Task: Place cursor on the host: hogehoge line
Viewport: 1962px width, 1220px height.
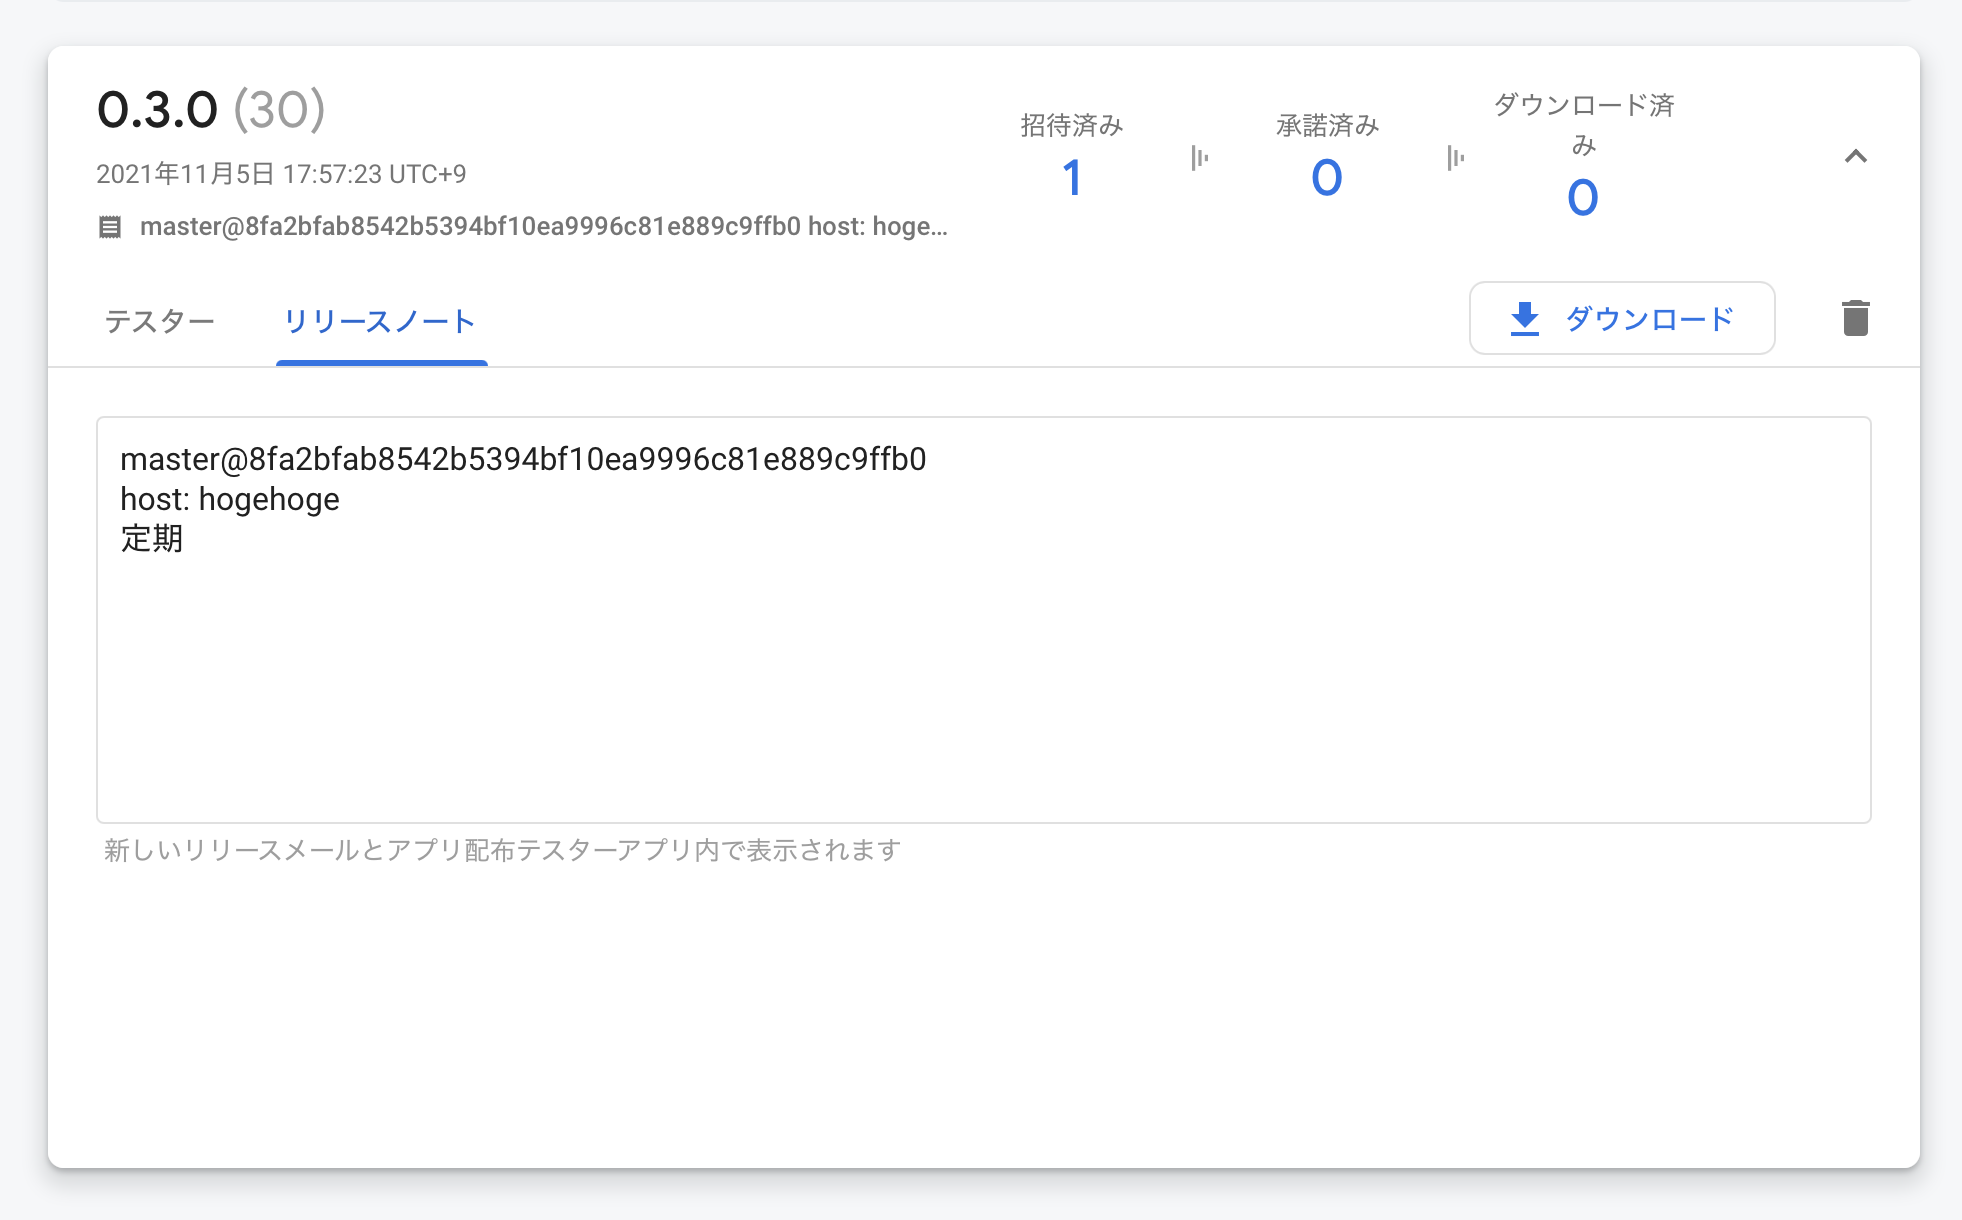Action: (230, 499)
